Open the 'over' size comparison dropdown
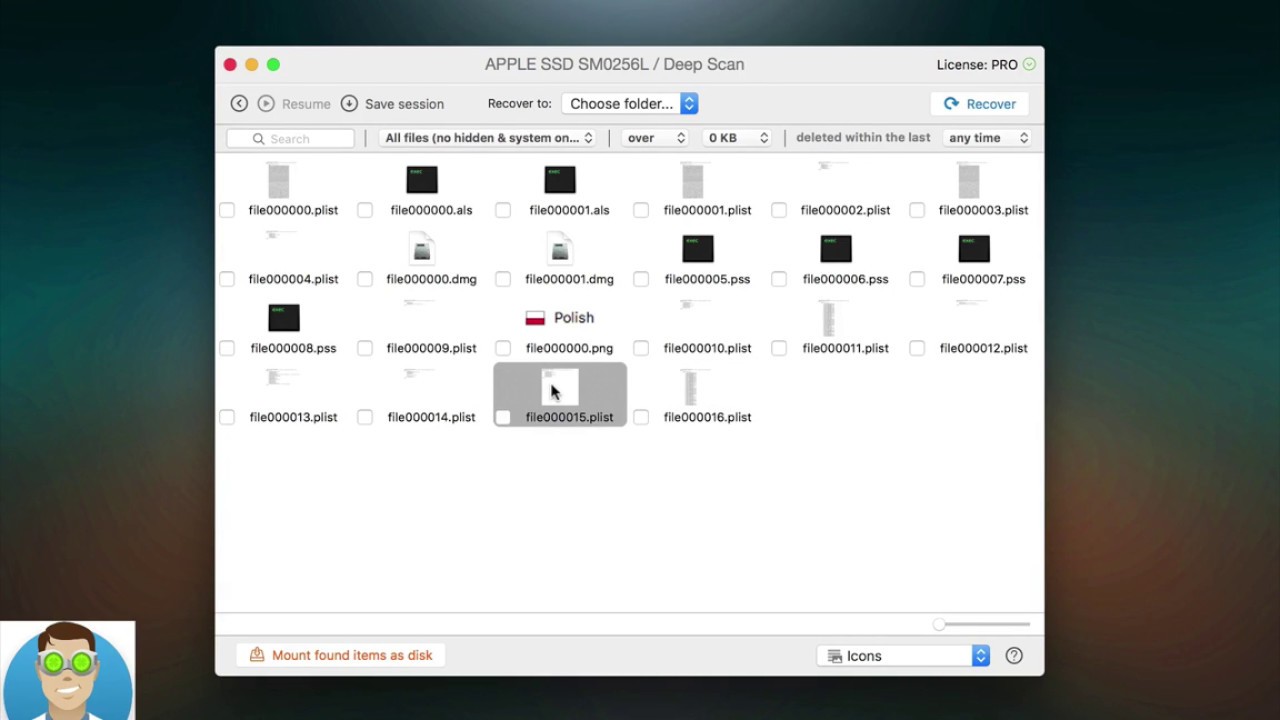The image size is (1280, 720). tap(656, 138)
